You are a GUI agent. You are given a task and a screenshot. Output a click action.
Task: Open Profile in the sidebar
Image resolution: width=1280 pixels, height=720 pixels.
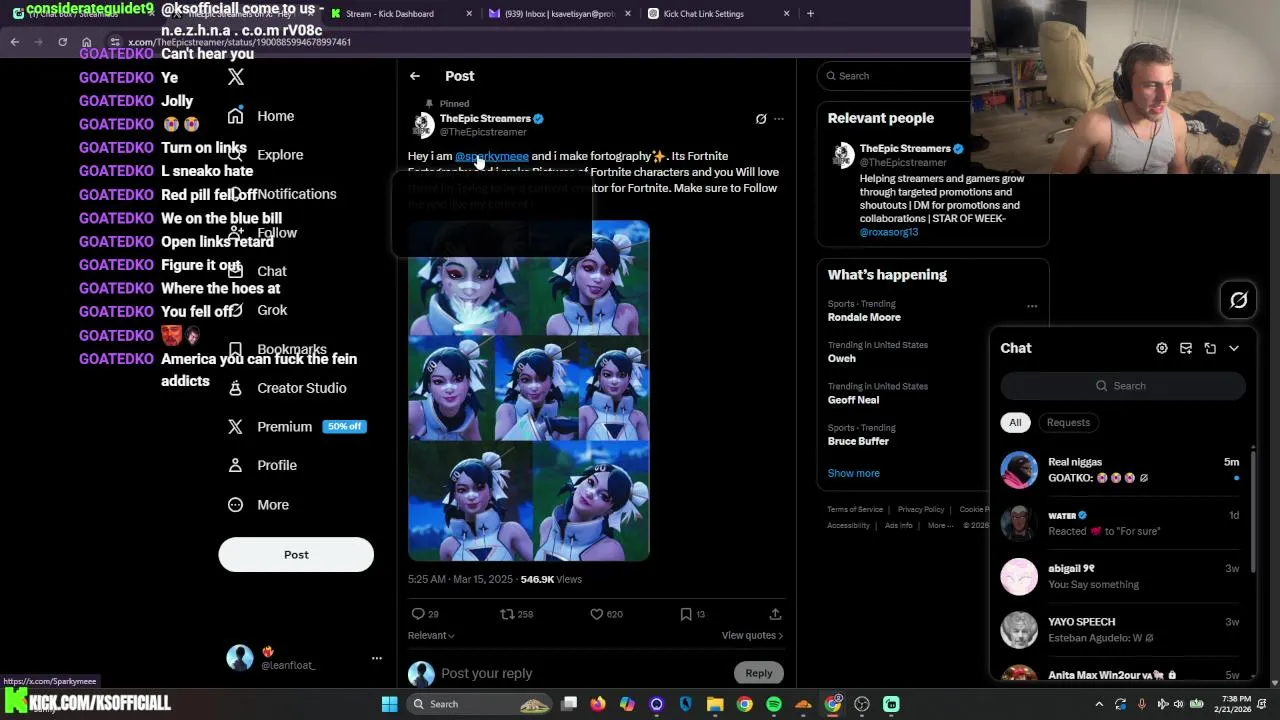pos(262,465)
